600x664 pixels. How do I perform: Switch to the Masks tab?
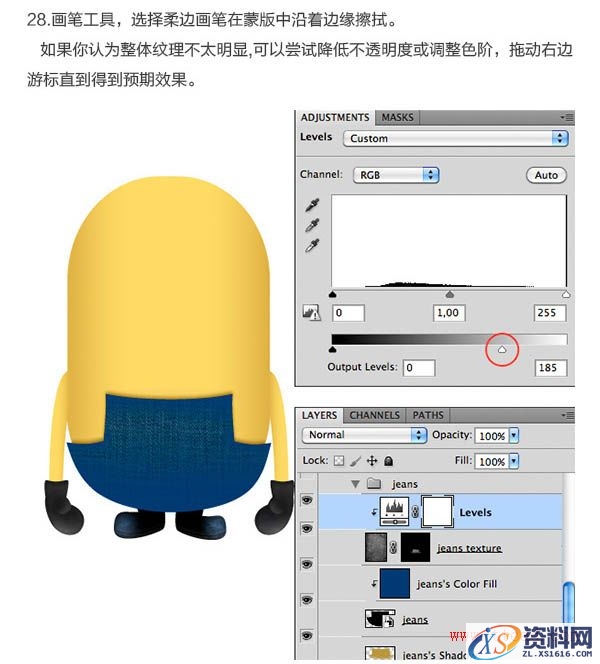click(x=397, y=117)
